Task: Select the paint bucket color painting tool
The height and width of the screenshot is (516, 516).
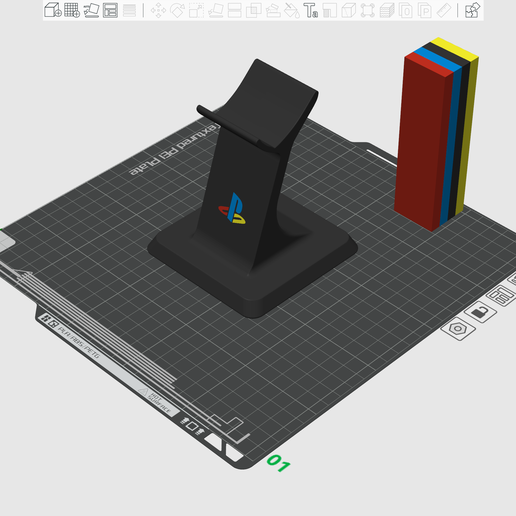Action: (x=292, y=10)
